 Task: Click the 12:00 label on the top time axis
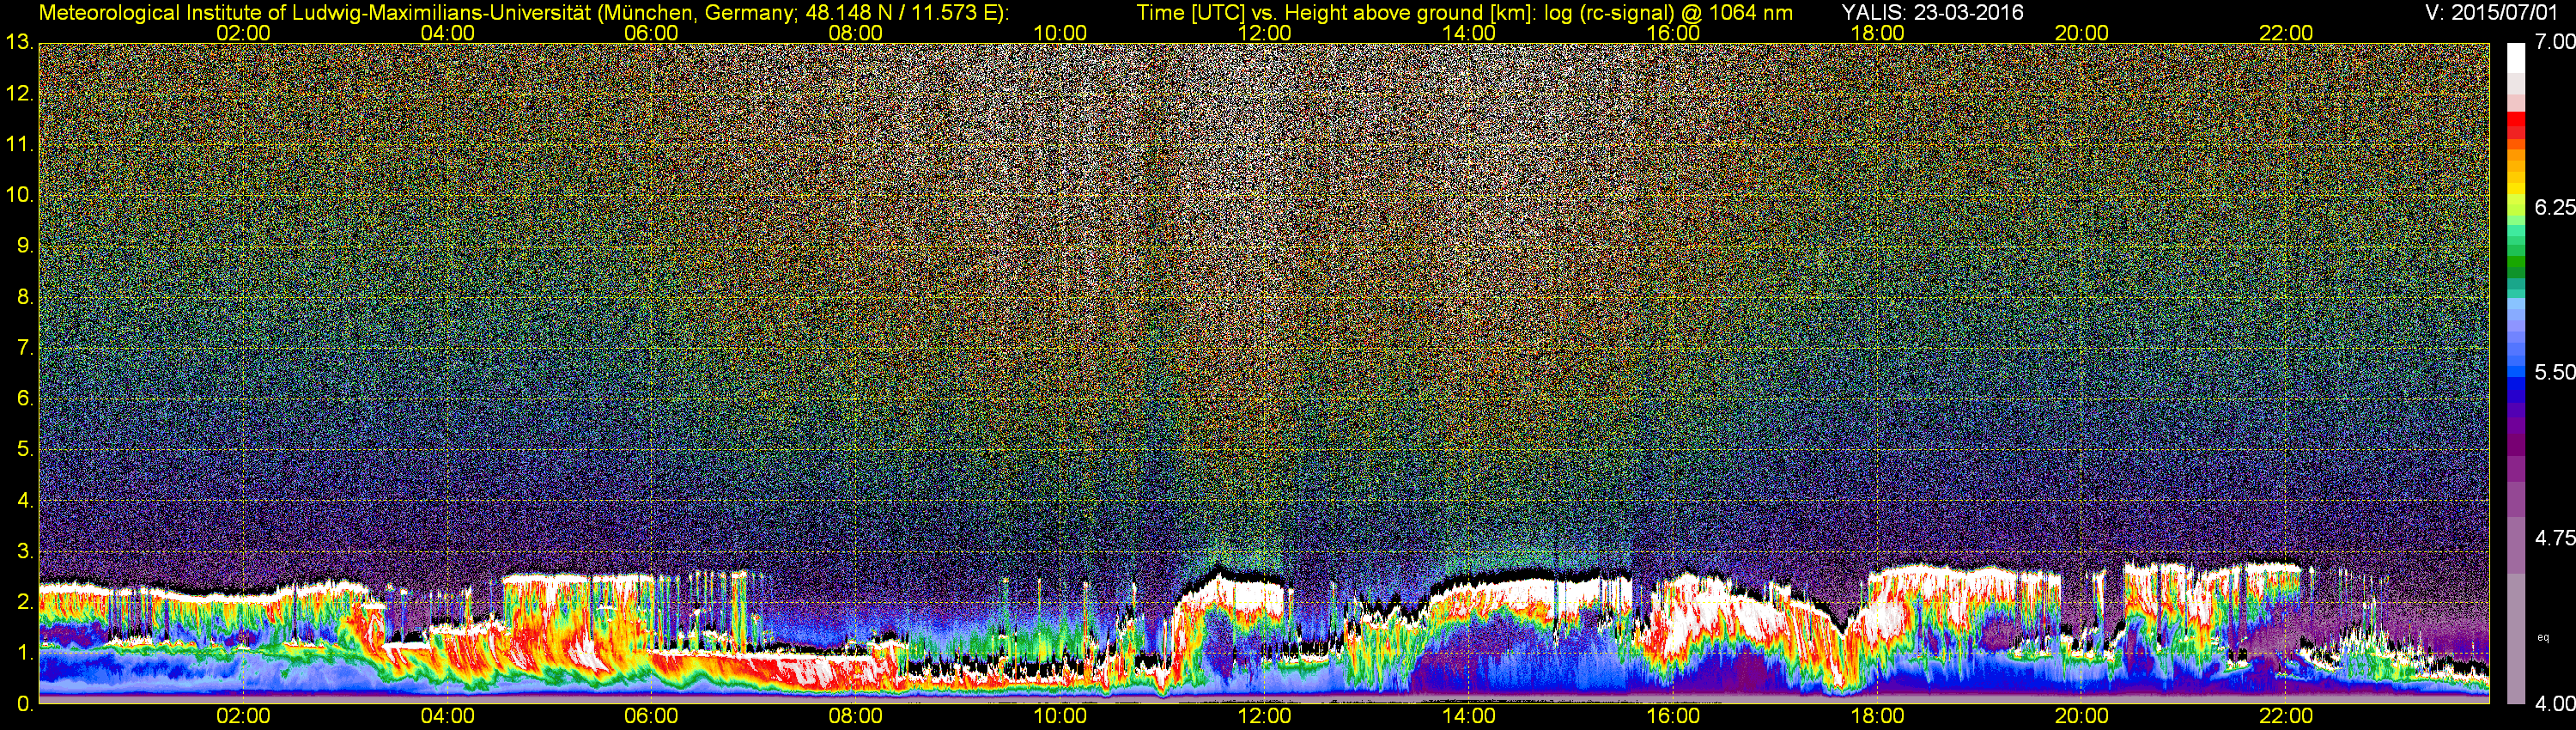[1264, 33]
